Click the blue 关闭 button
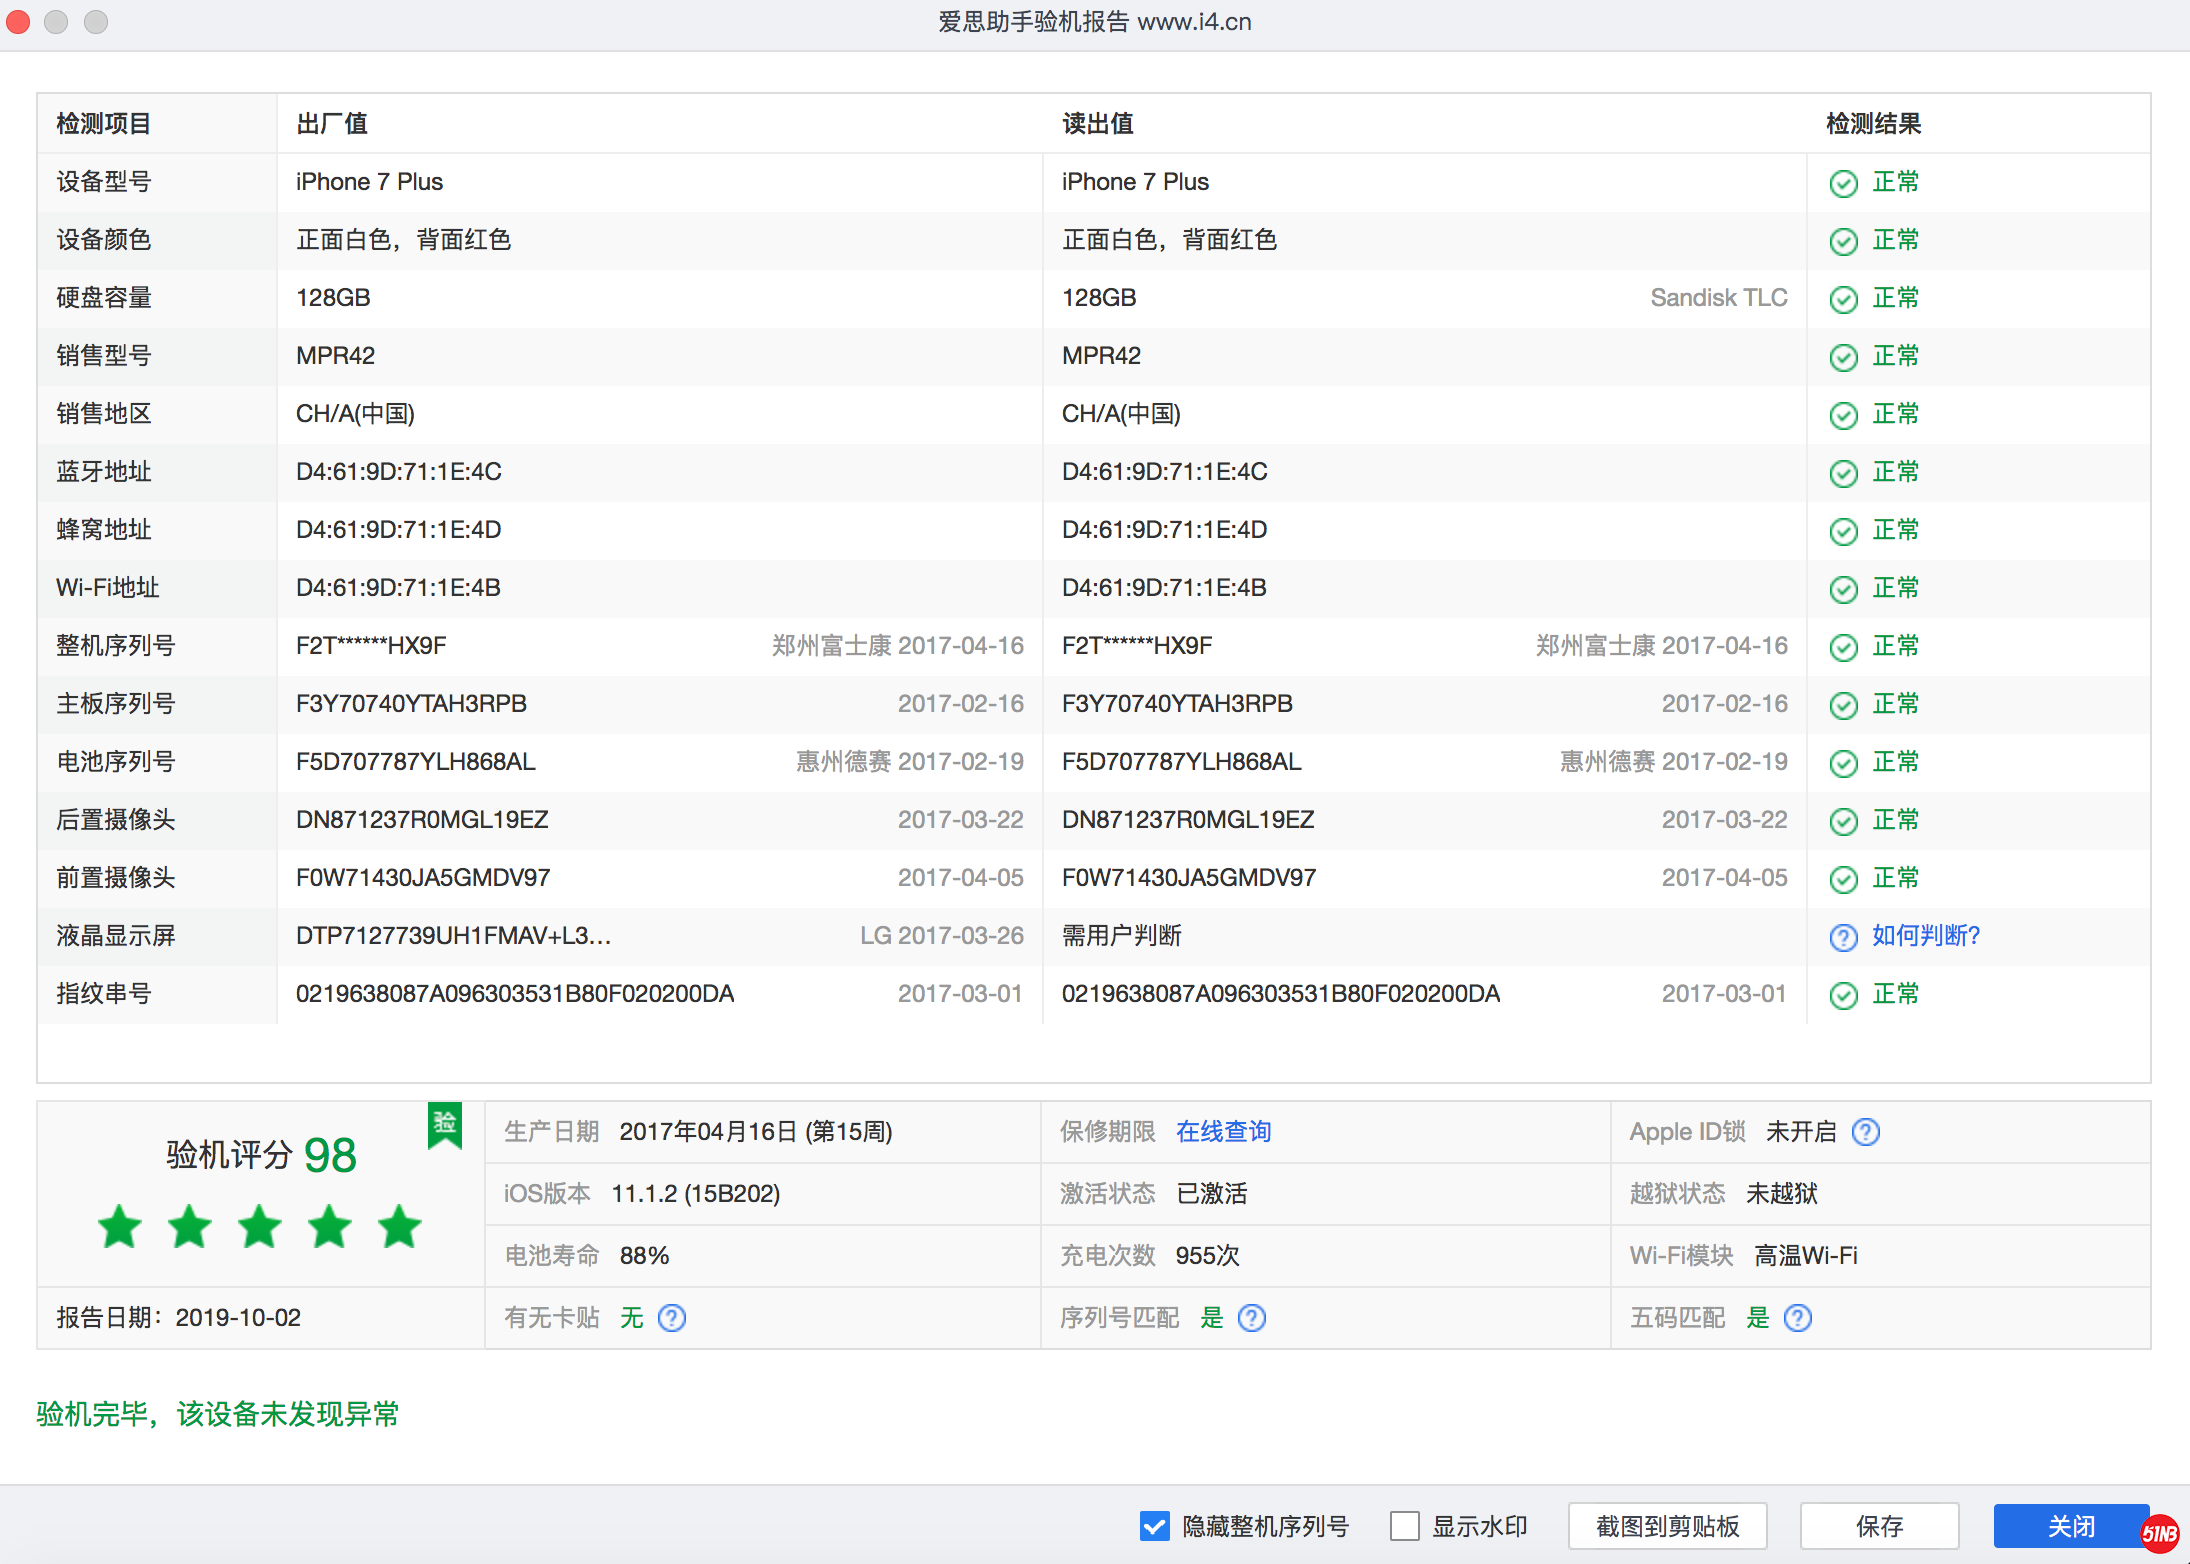Screen dimensions: 2190x1564 pyautogui.click(x=2073, y=1526)
